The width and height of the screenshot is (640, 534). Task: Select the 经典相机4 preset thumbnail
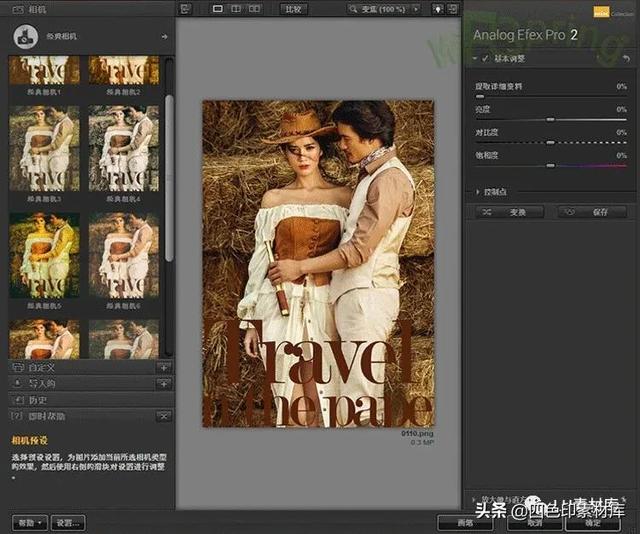(x=124, y=148)
